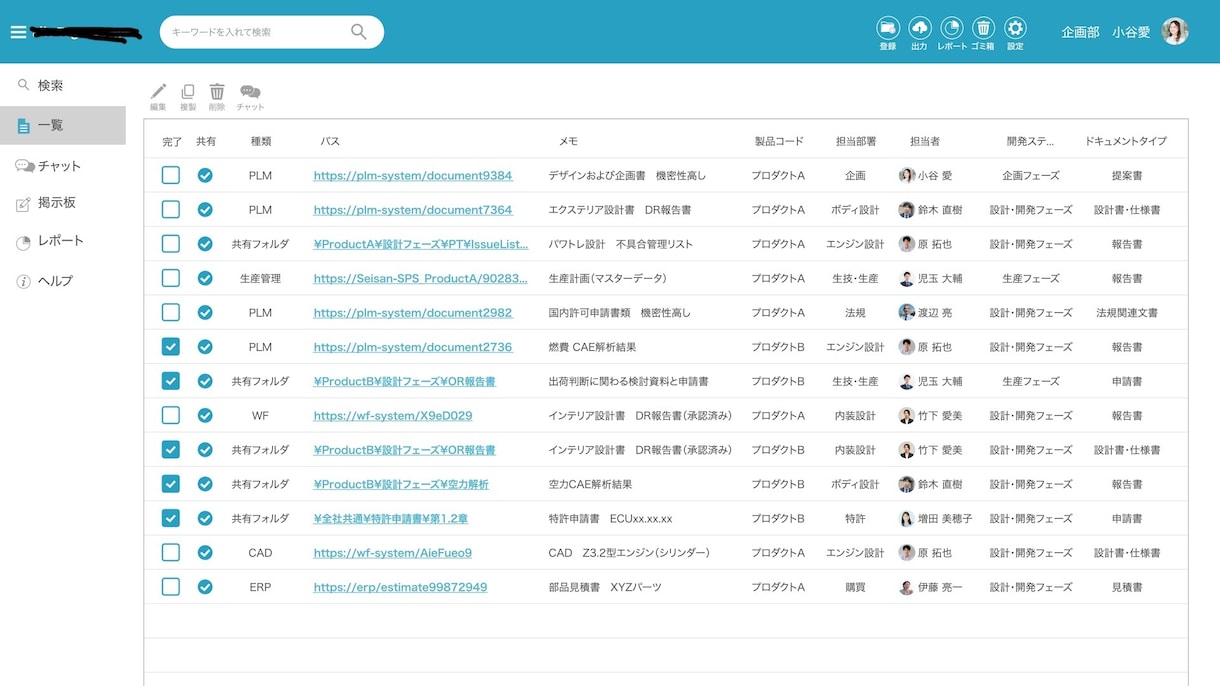
Task: Click 法規関連文書 document type cell
Action: coord(1127,312)
